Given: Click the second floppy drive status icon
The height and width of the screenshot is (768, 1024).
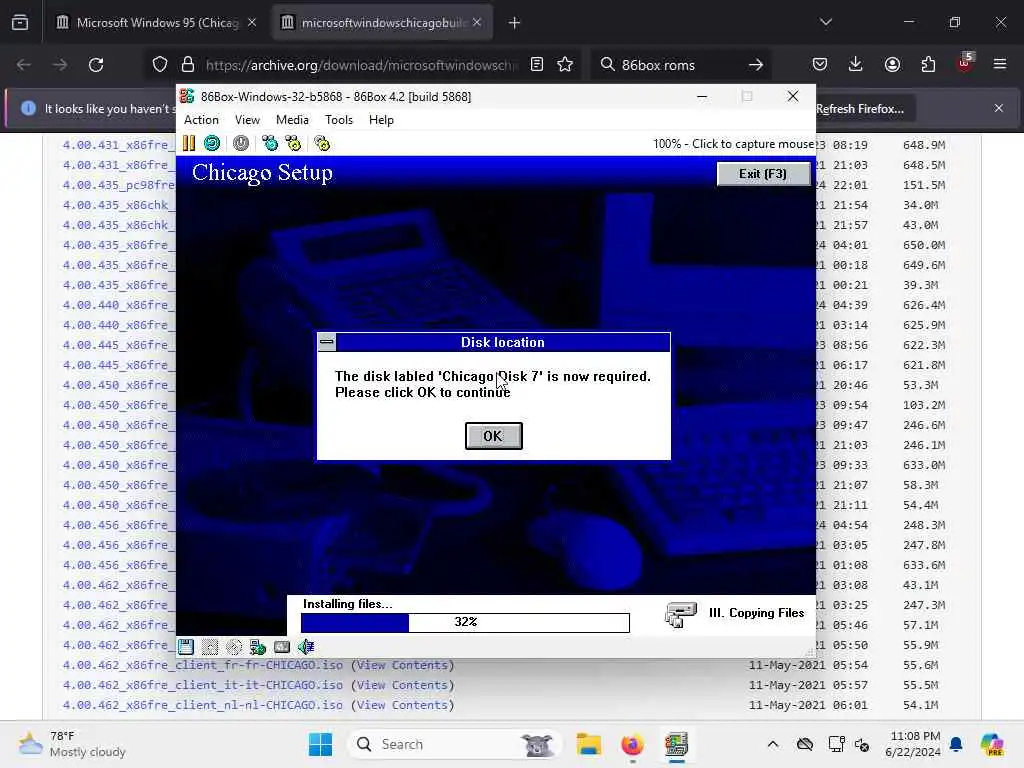Looking at the screenshot, I should pos(210,647).
